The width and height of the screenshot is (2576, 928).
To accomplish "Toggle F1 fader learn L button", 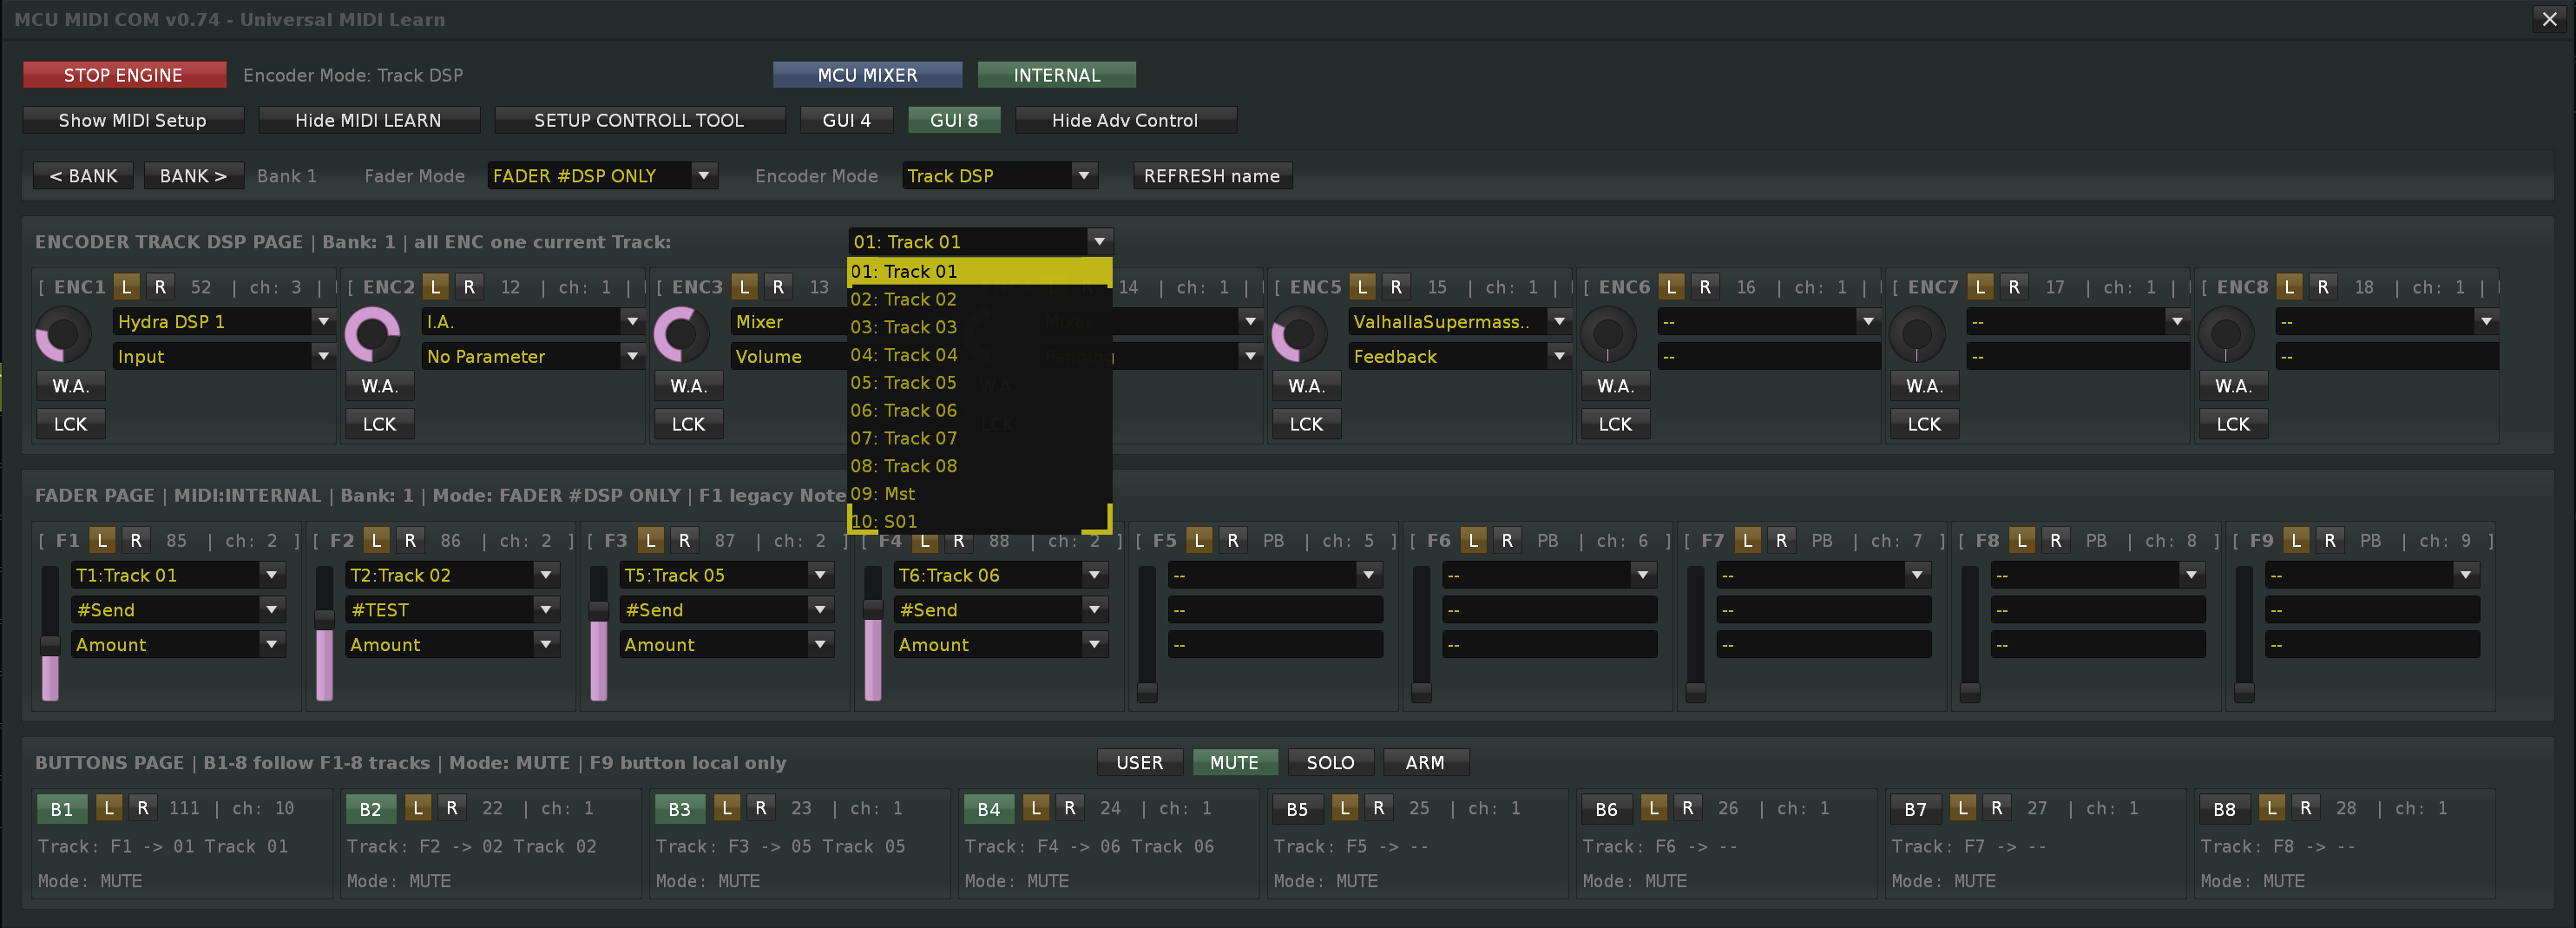I will [x=102, y=540].
